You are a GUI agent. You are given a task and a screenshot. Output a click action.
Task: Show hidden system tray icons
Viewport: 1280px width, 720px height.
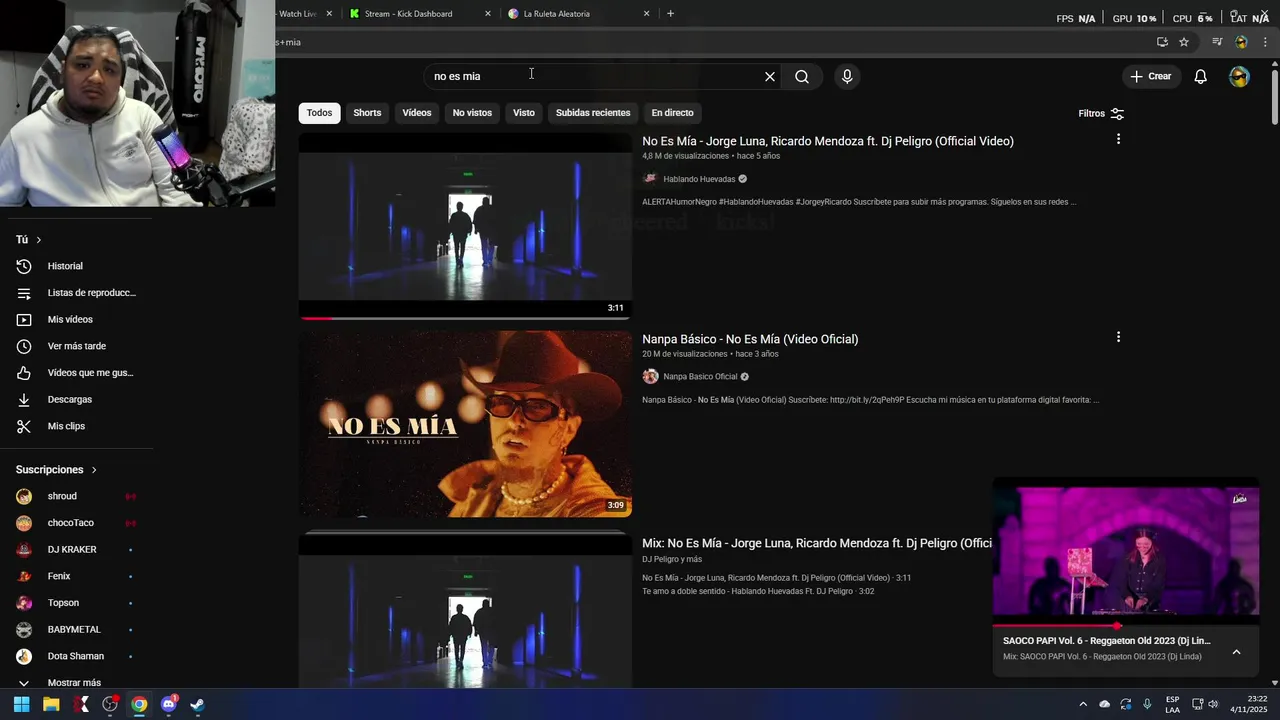1082,704
